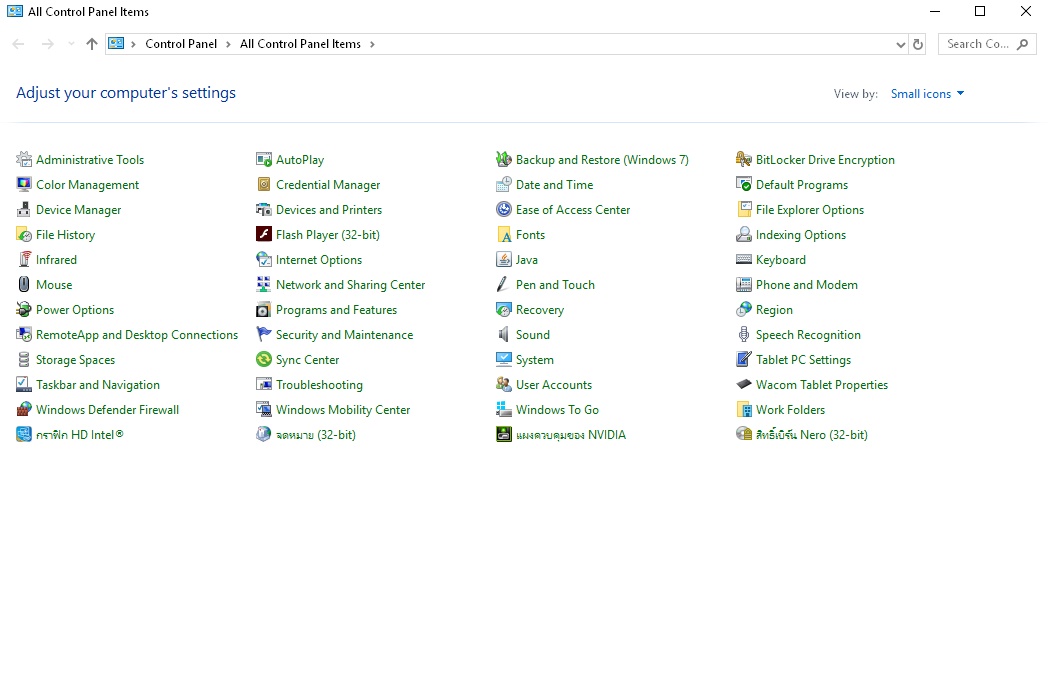Open the Default Programs link
Viewport: 1048px width, 694px height.
pyautogui.click(x=801, y=185)
